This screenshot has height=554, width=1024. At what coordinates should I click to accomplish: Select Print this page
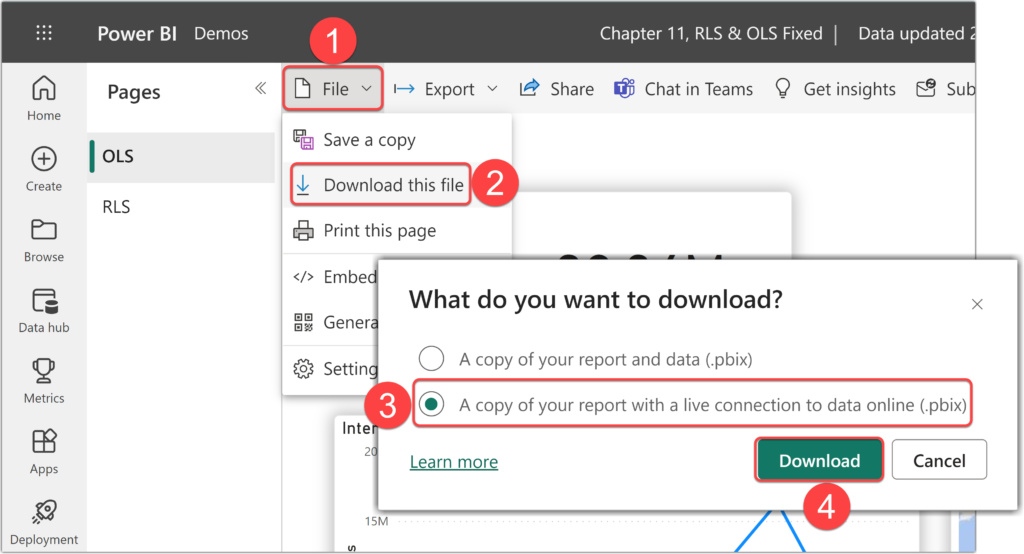396,231
